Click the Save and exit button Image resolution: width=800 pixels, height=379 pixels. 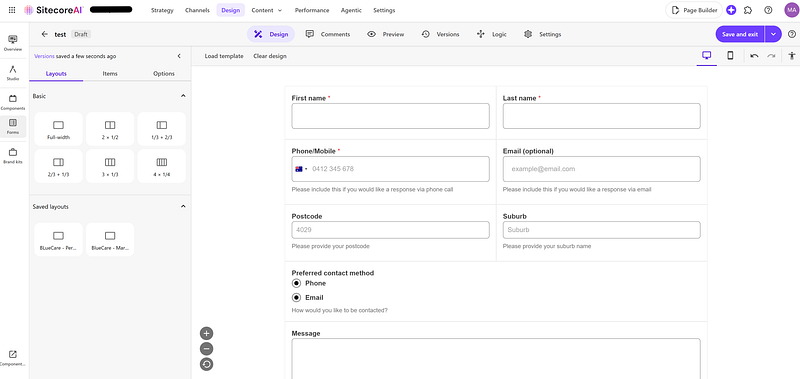click(x=740, y=34)
